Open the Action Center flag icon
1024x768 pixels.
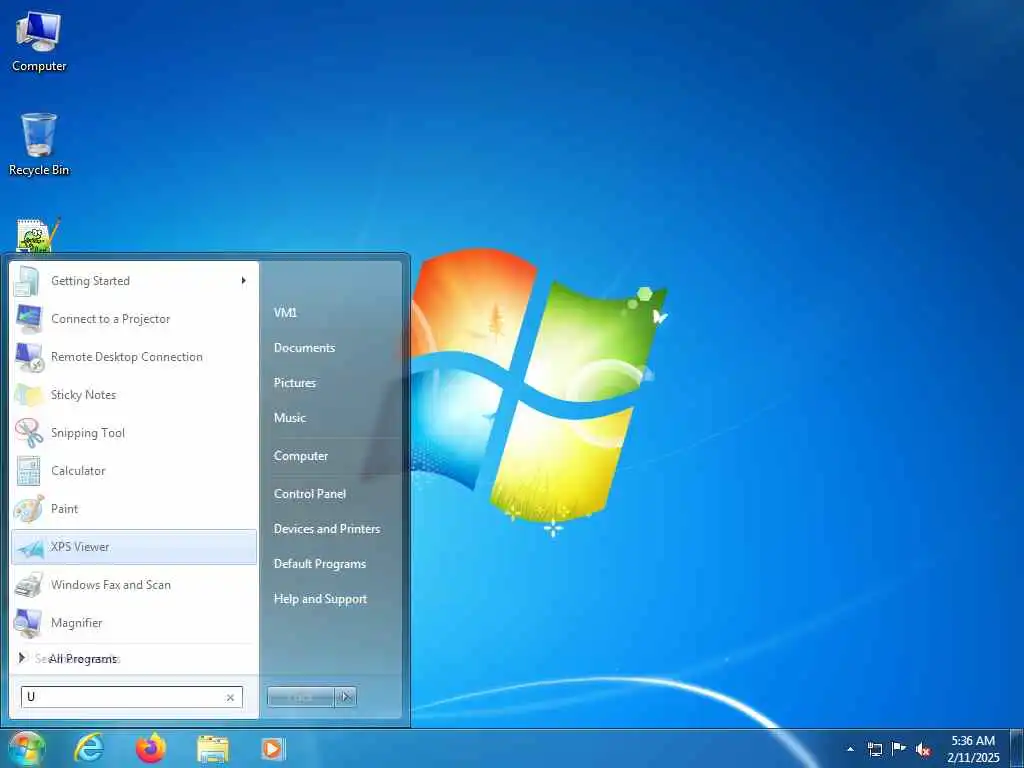point(899,748)
